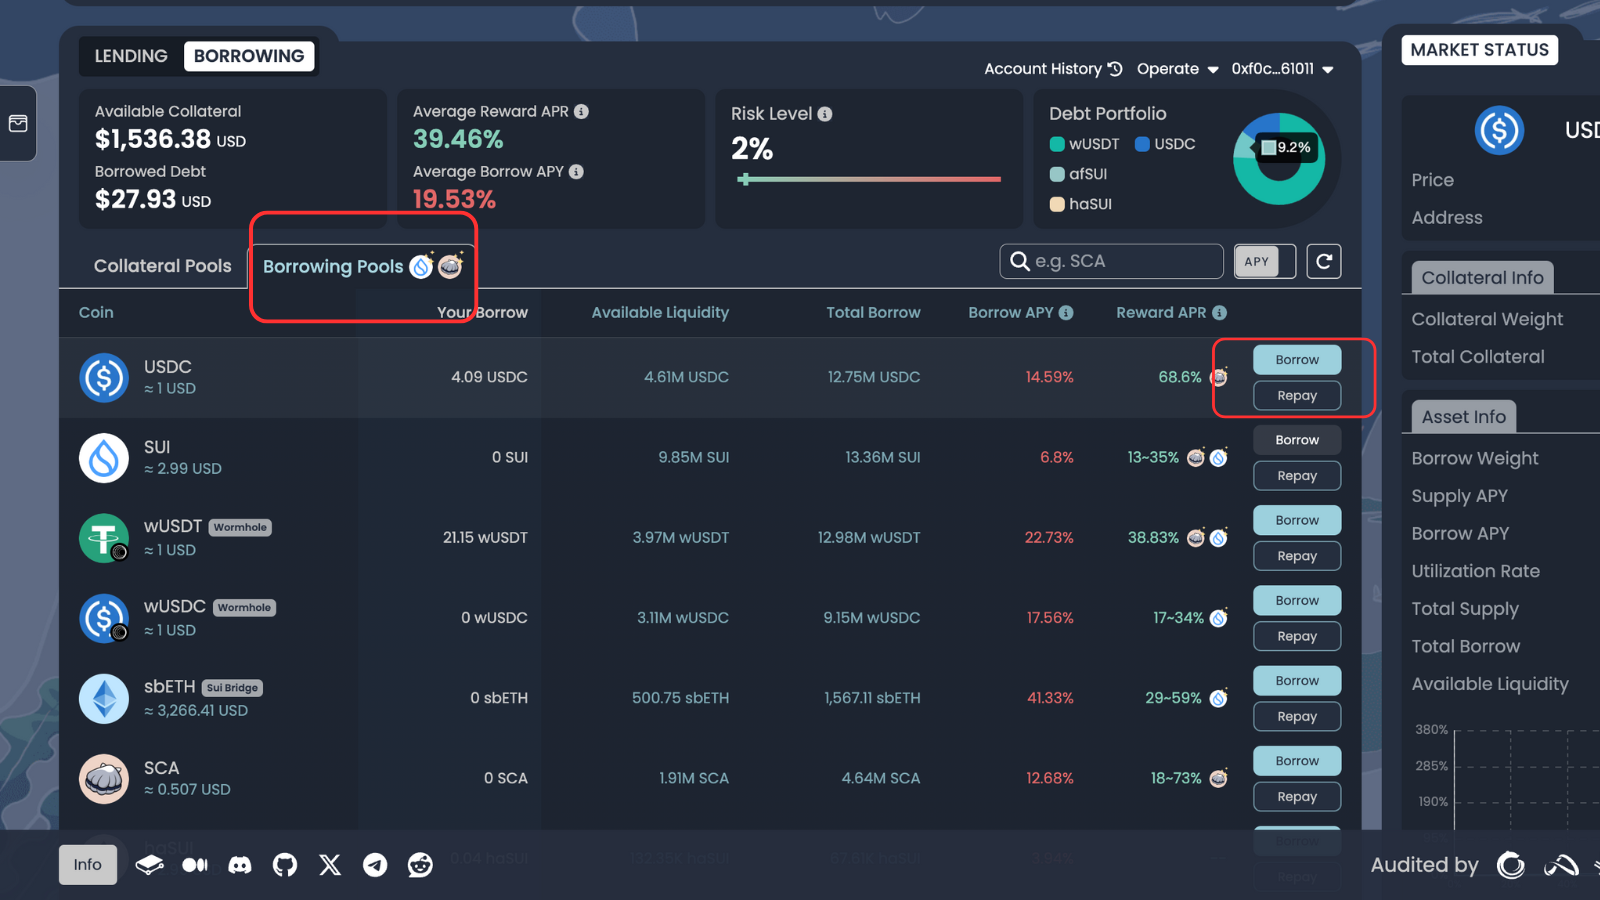The image size is (1600, 900).
Task: Click the coin search field
Action: pyautogui.click(x=1111, y=261)
